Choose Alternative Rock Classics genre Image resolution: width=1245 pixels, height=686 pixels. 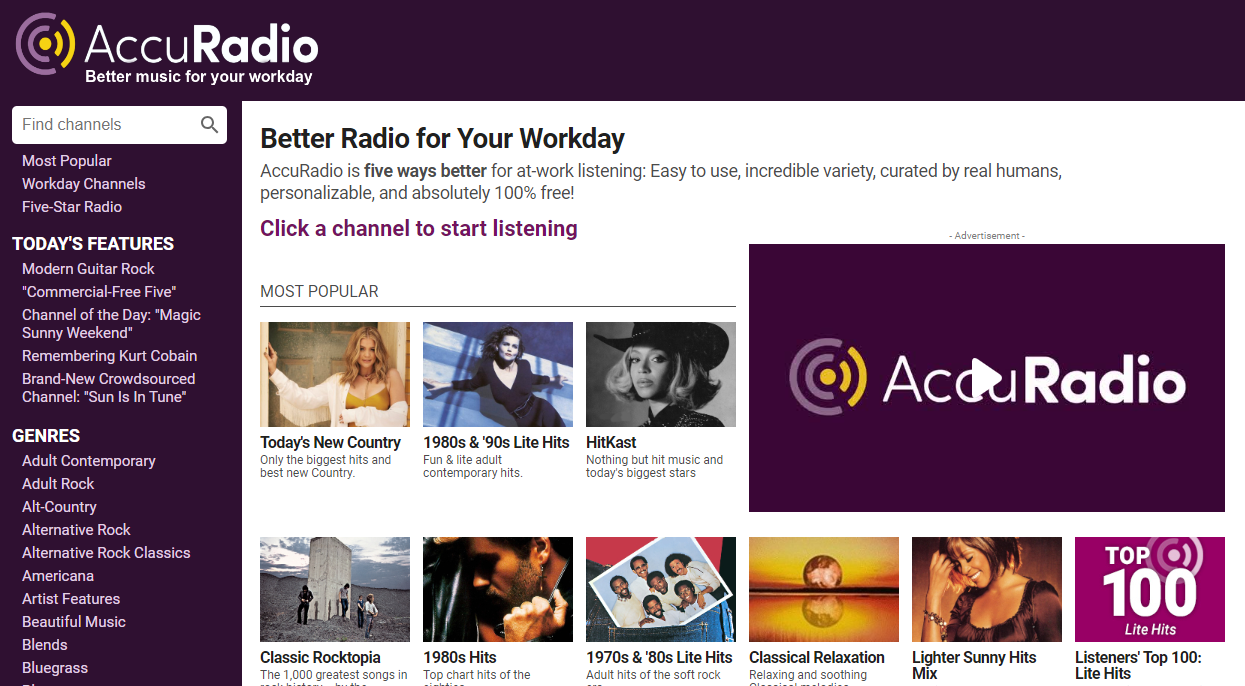pos(106,553)
